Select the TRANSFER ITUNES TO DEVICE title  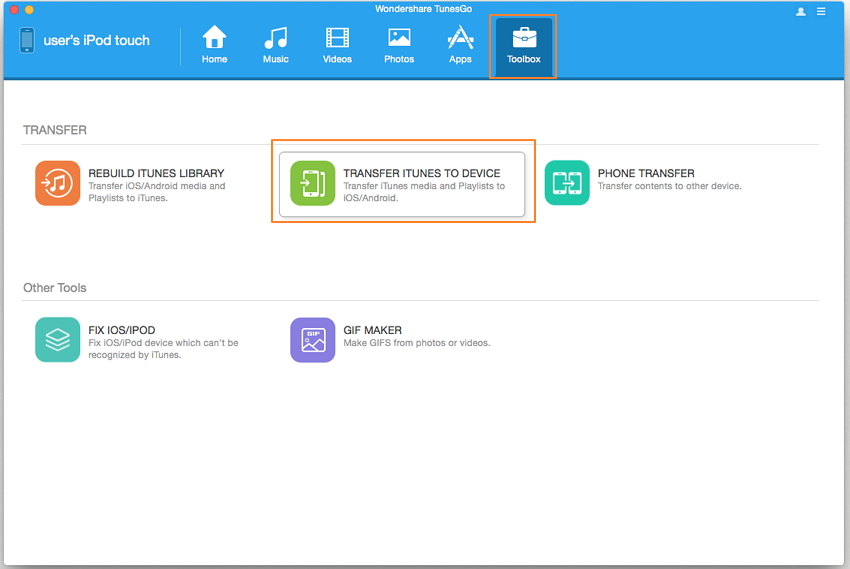click(421, 173)
